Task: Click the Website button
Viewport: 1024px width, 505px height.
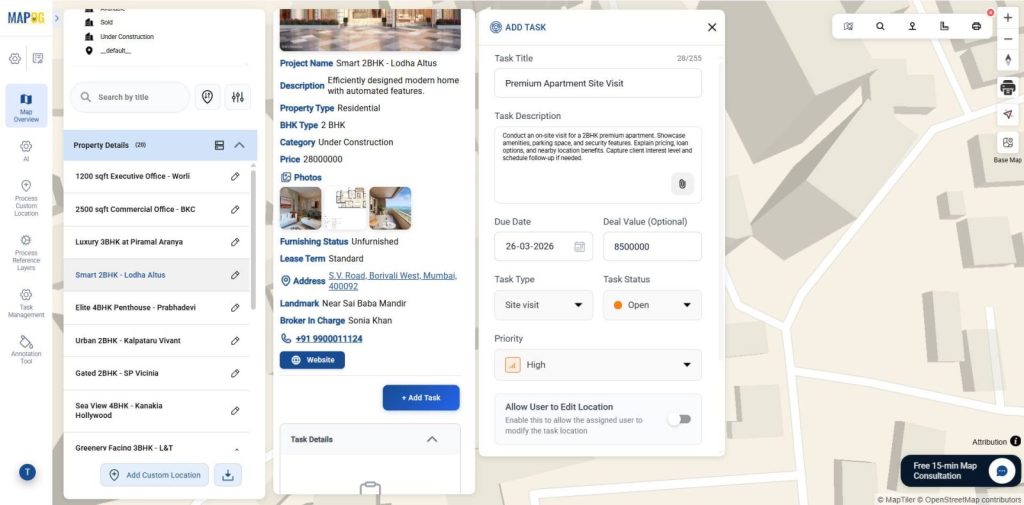Action: point(312,360)
